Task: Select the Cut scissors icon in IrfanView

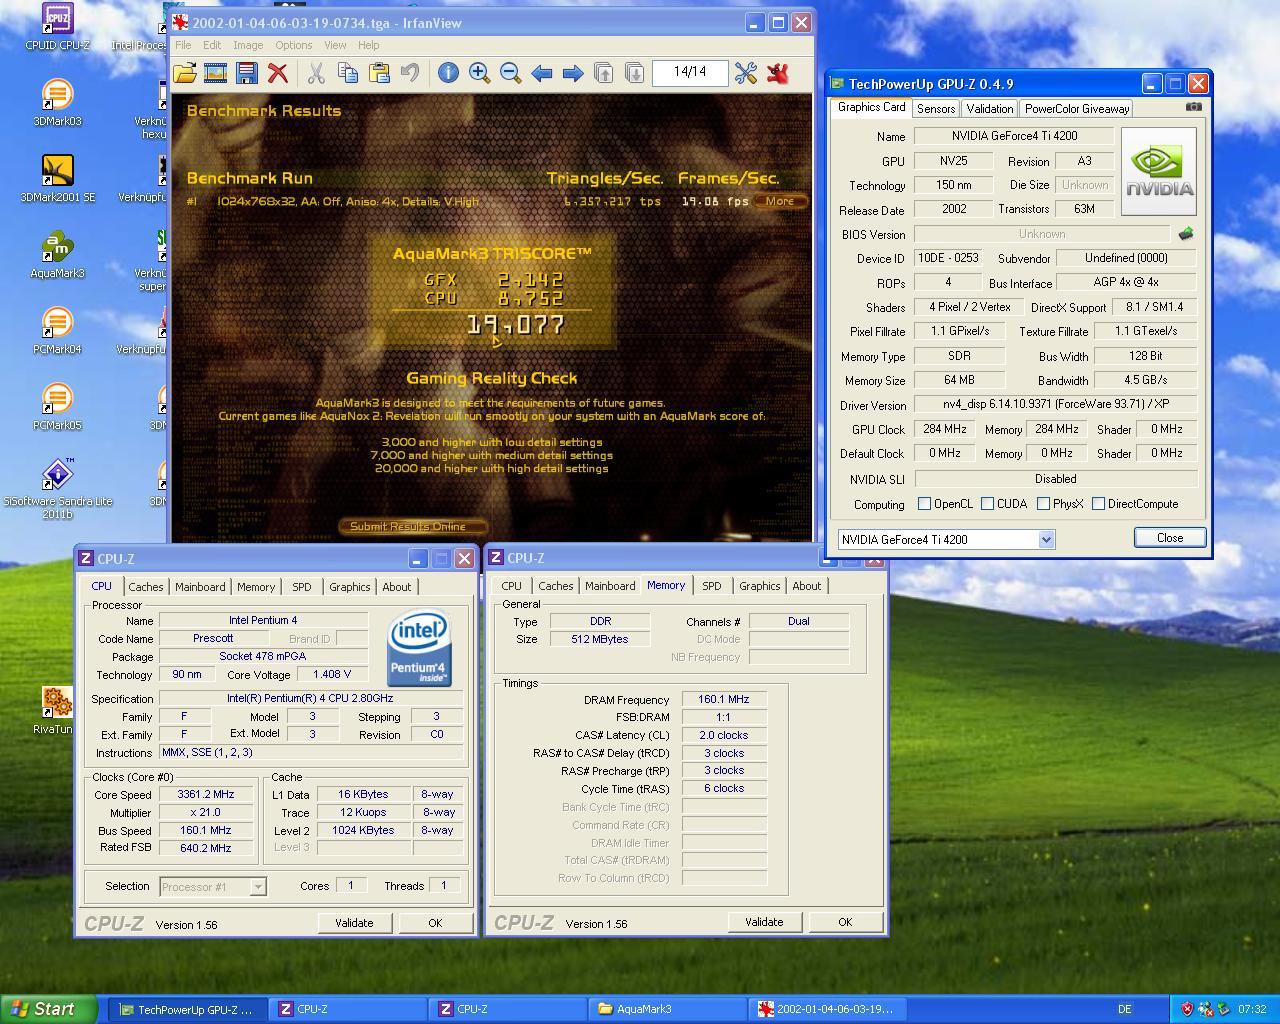Action: pyautogui.click(x=316, y=72)
